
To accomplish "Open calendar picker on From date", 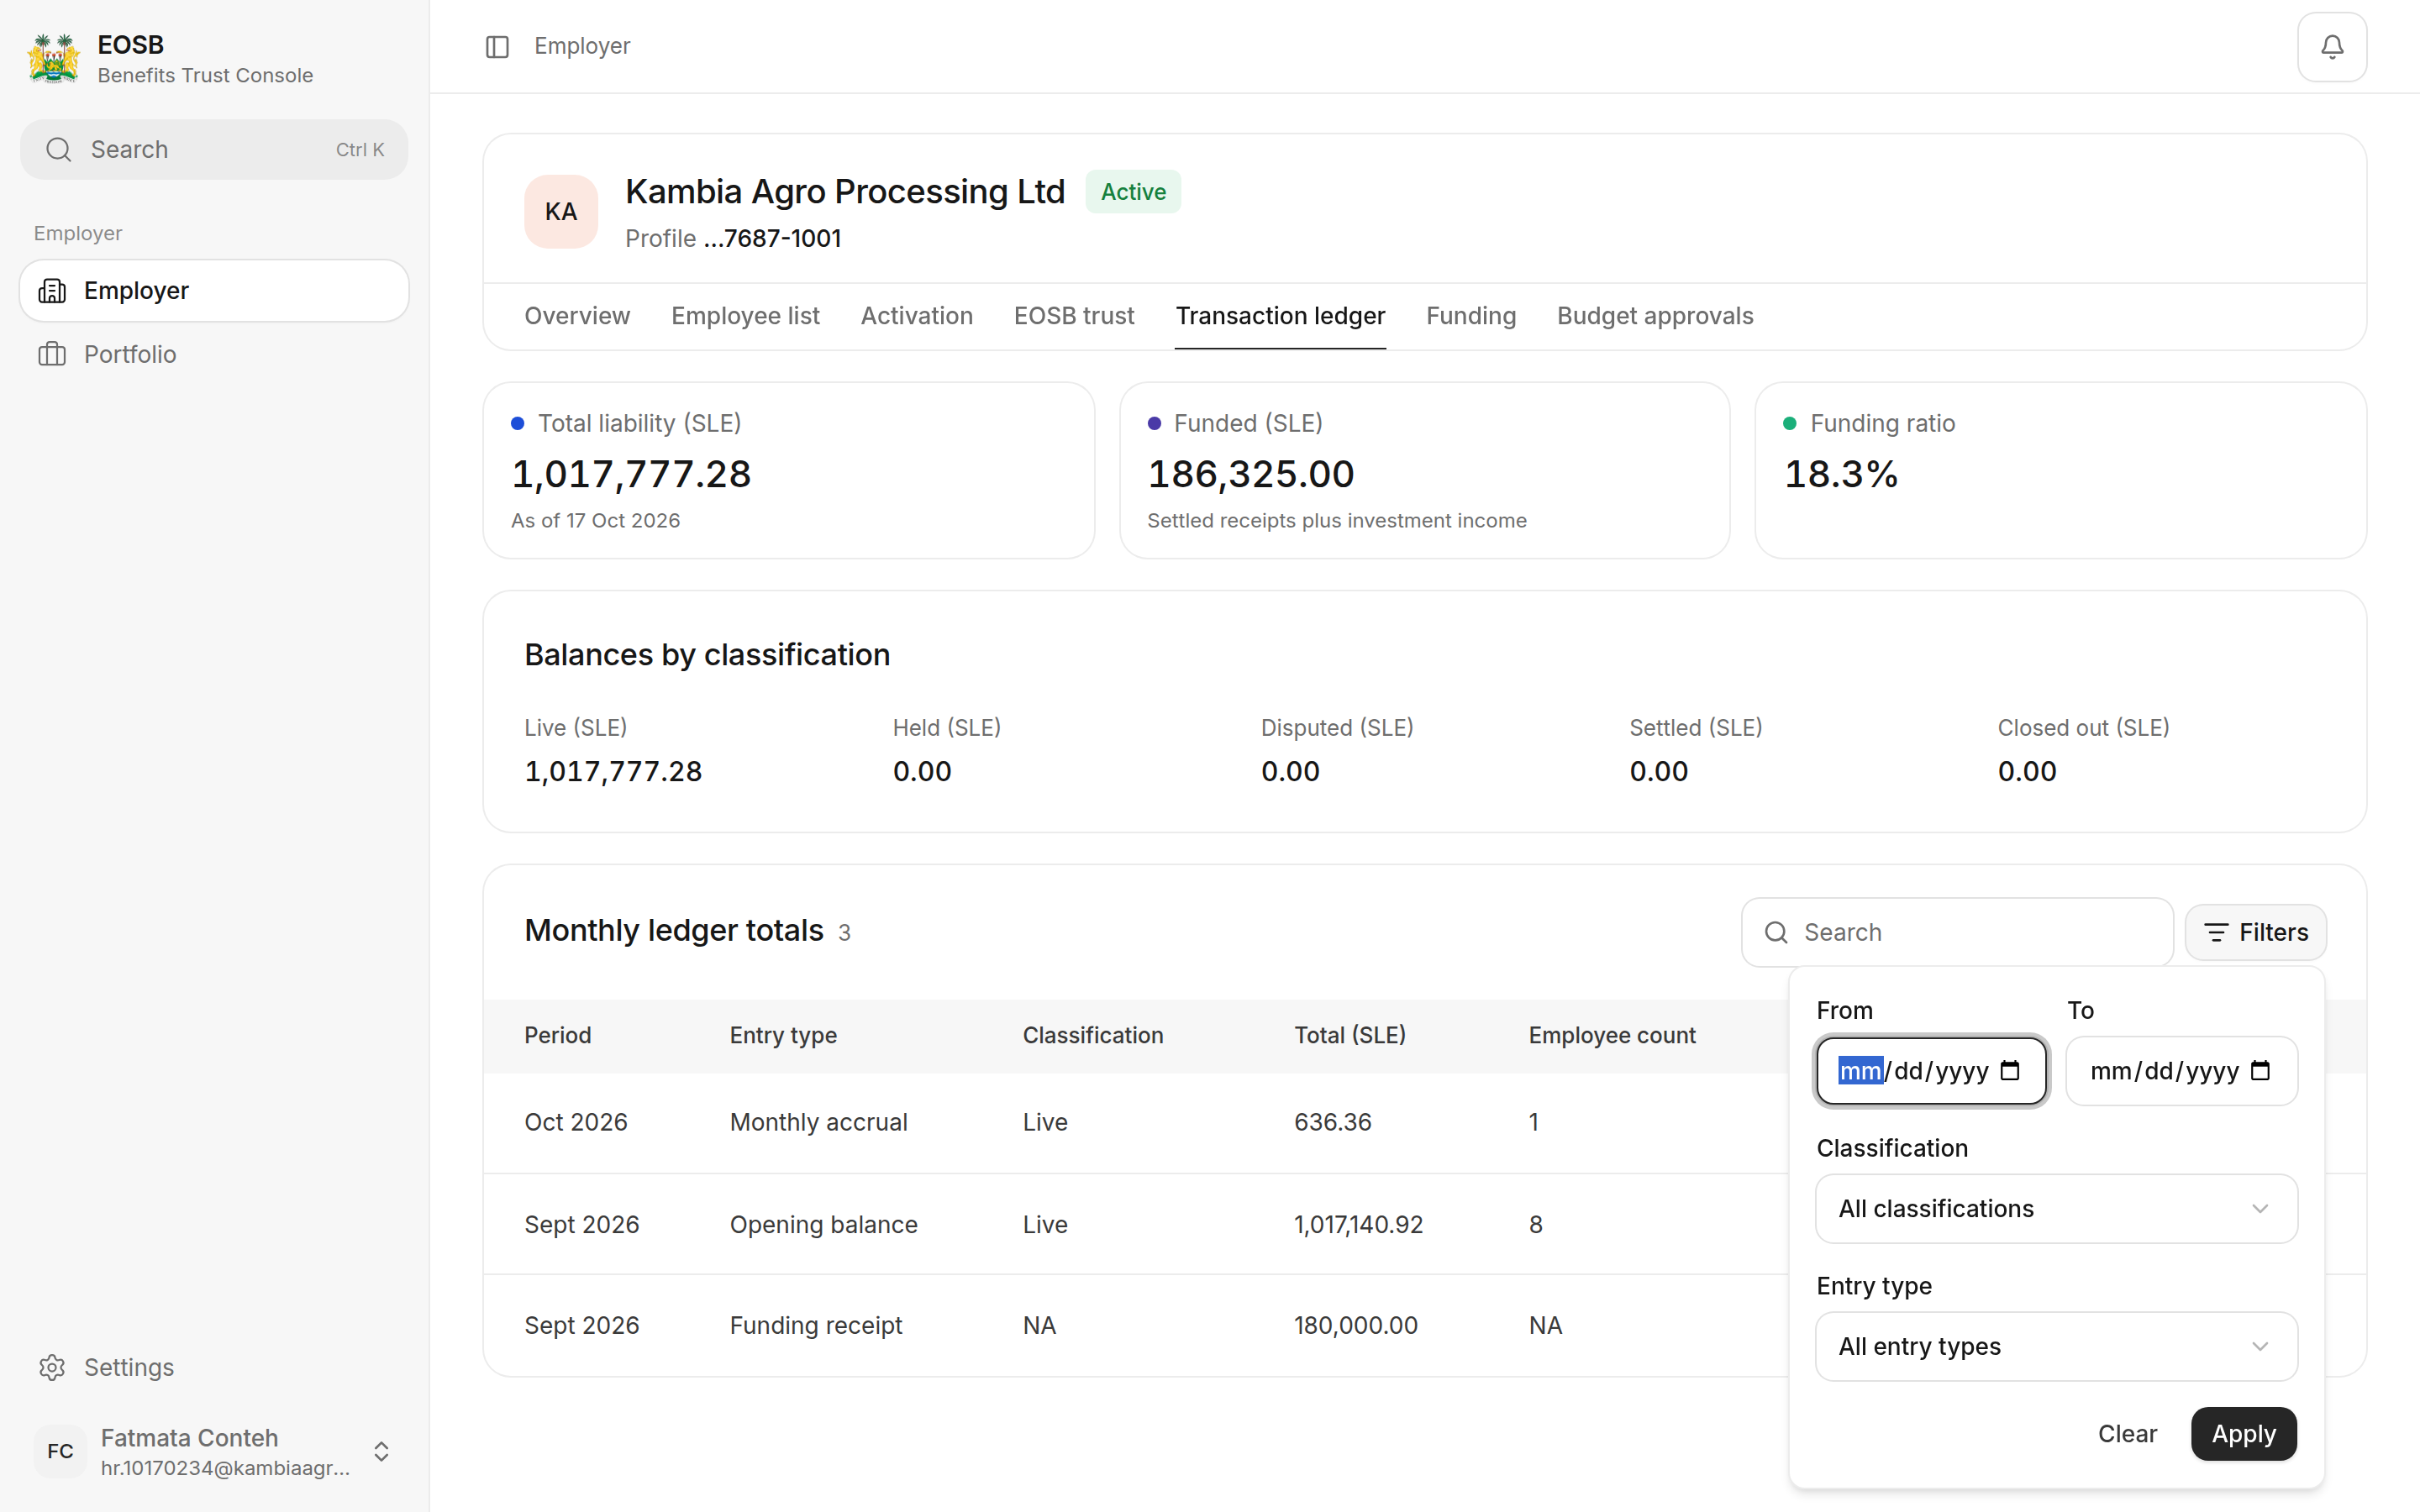I will [2010, 1070].
